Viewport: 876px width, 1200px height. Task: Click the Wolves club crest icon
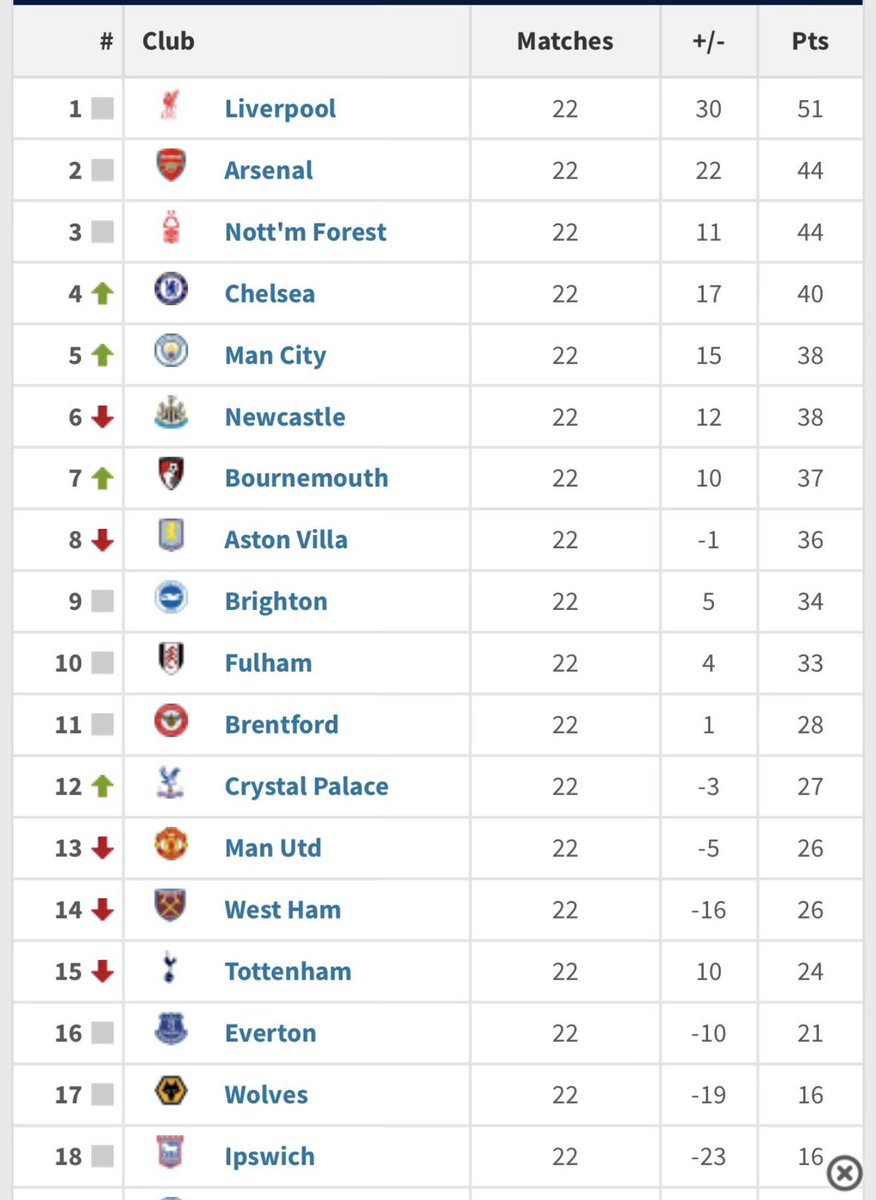pyautogui.click(x=171, y=1093)
